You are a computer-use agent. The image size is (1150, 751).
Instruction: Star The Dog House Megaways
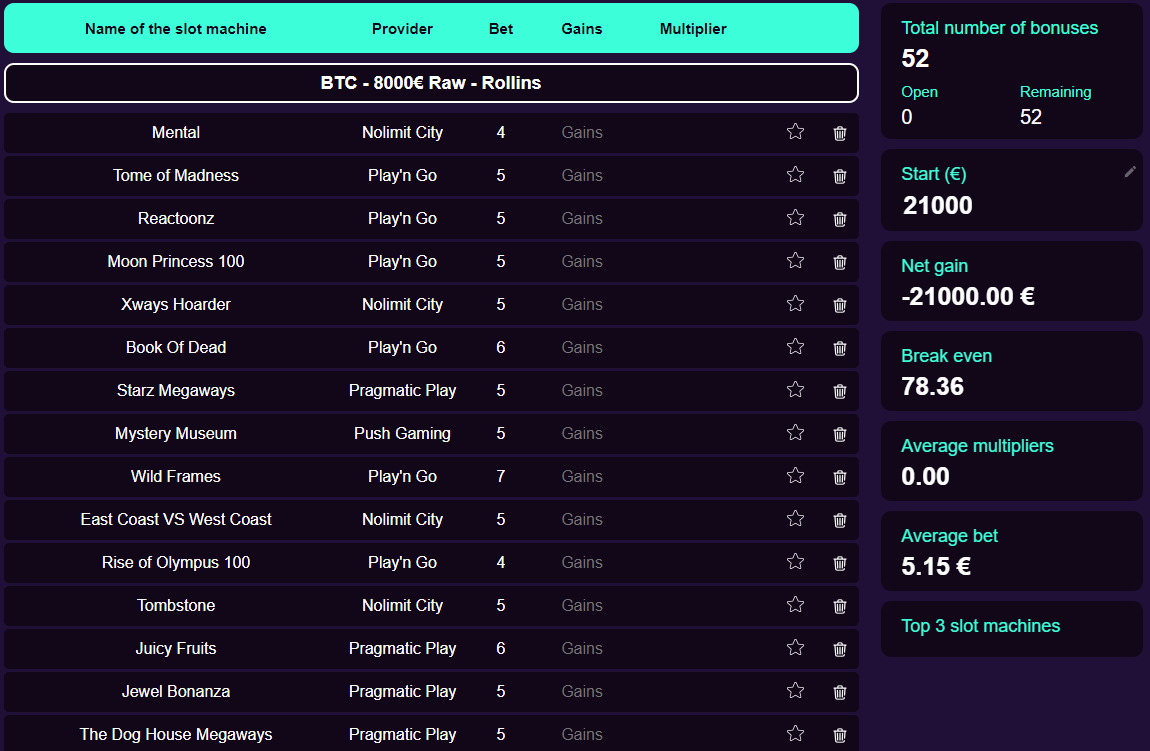click(x=796, y=734)
